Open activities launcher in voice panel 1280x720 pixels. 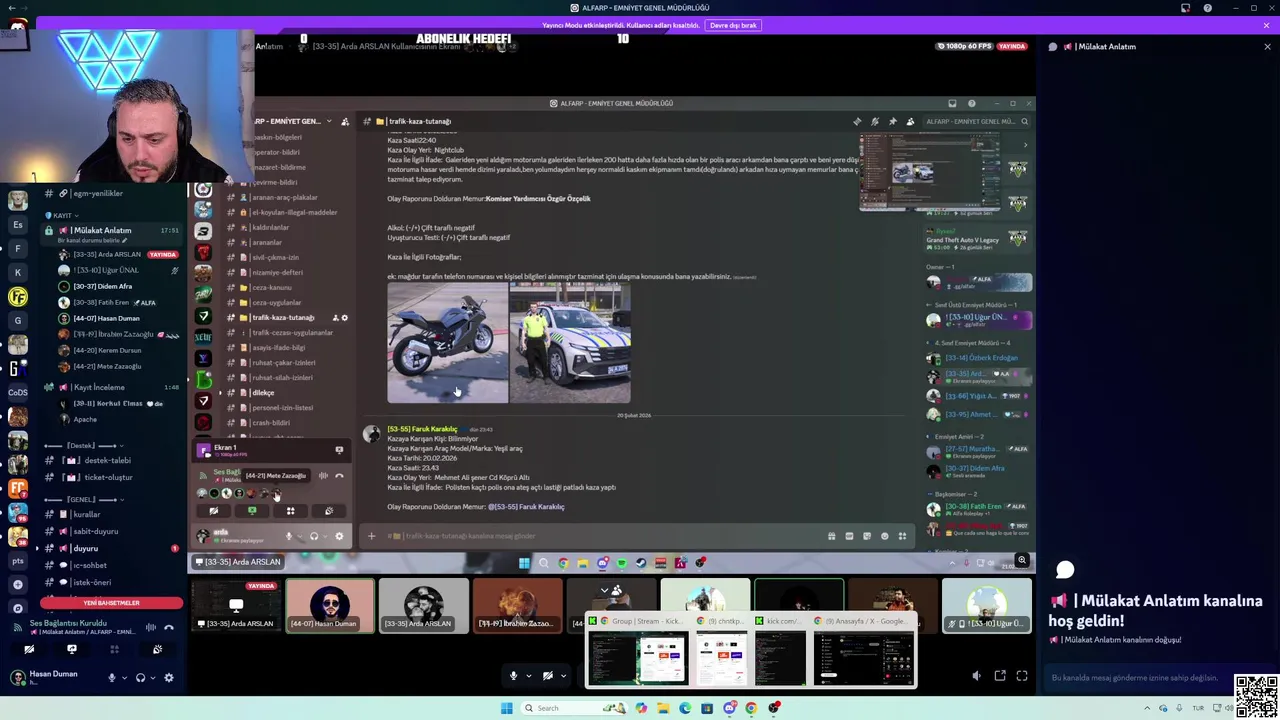pos(114,650)
